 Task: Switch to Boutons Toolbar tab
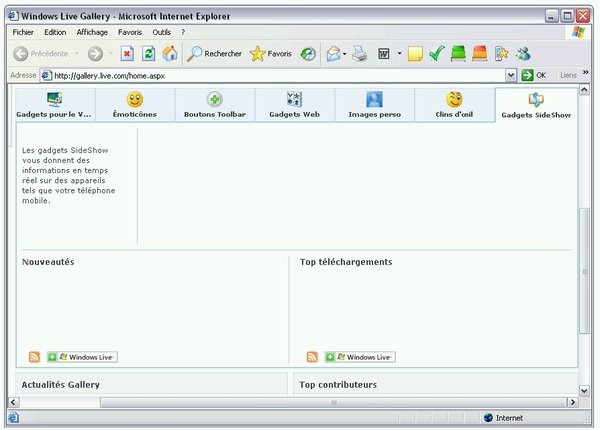215,105
